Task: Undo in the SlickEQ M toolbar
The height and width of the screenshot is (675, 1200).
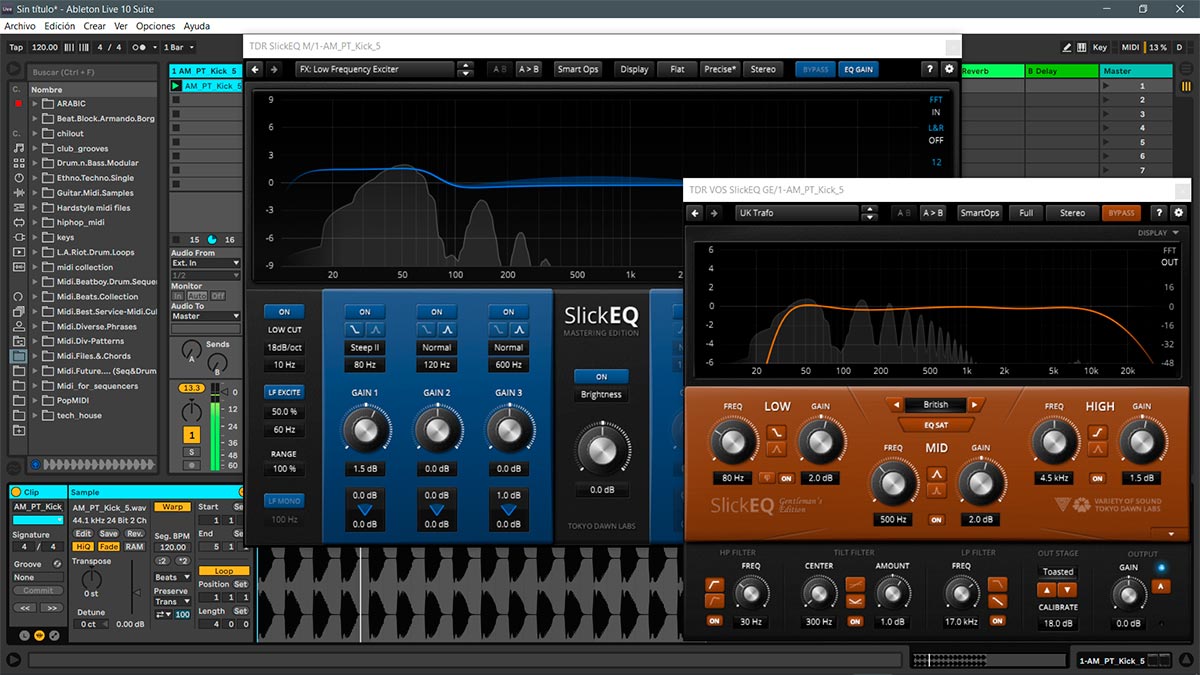Action: pyautogui.click(x=255, y=69)
